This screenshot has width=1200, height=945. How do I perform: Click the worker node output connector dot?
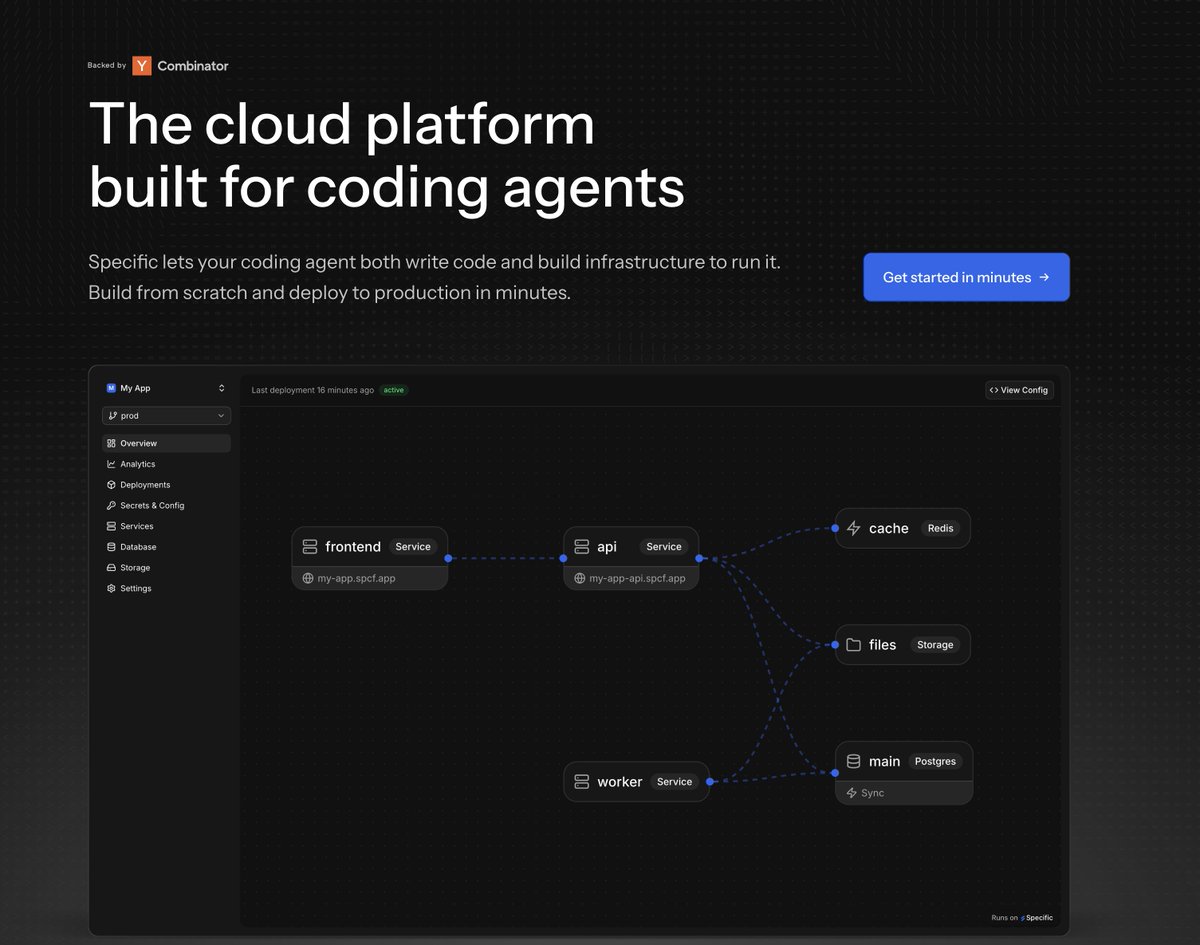[x=709, y=782]
